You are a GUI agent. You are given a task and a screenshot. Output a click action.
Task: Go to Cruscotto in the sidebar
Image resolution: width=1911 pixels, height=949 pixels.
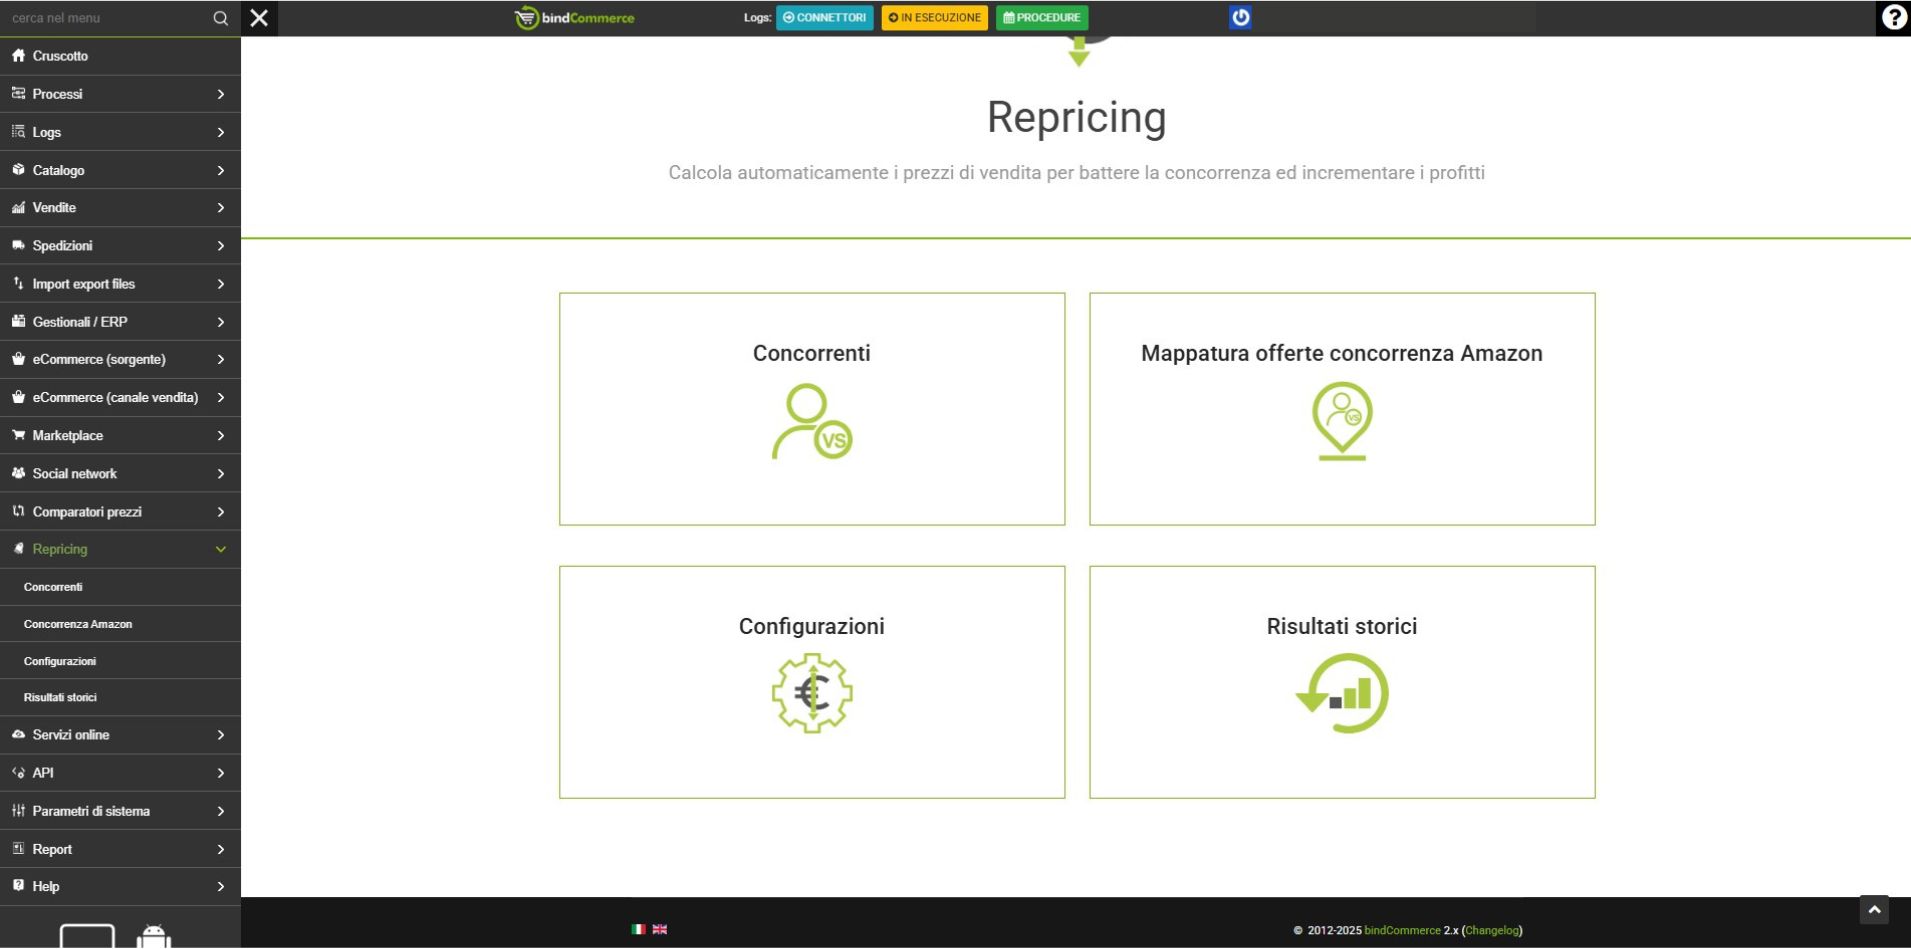60,56
